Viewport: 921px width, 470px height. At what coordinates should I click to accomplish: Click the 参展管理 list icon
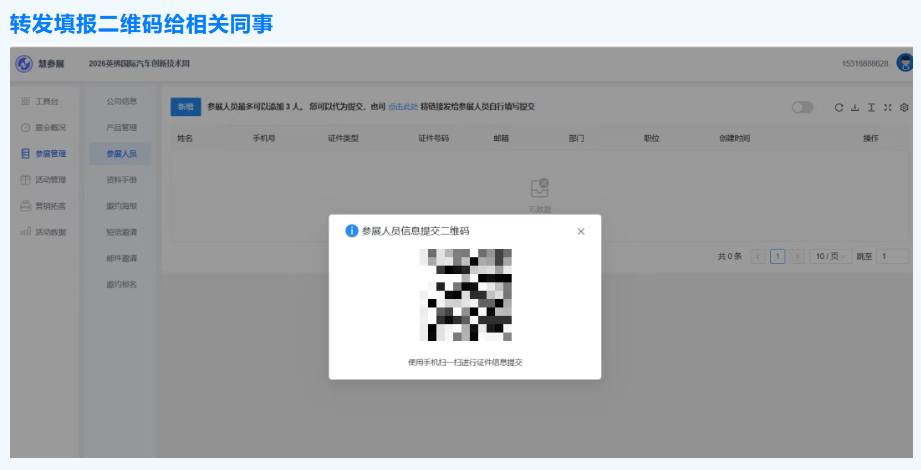pyautogui.click(x=25, y=154)
